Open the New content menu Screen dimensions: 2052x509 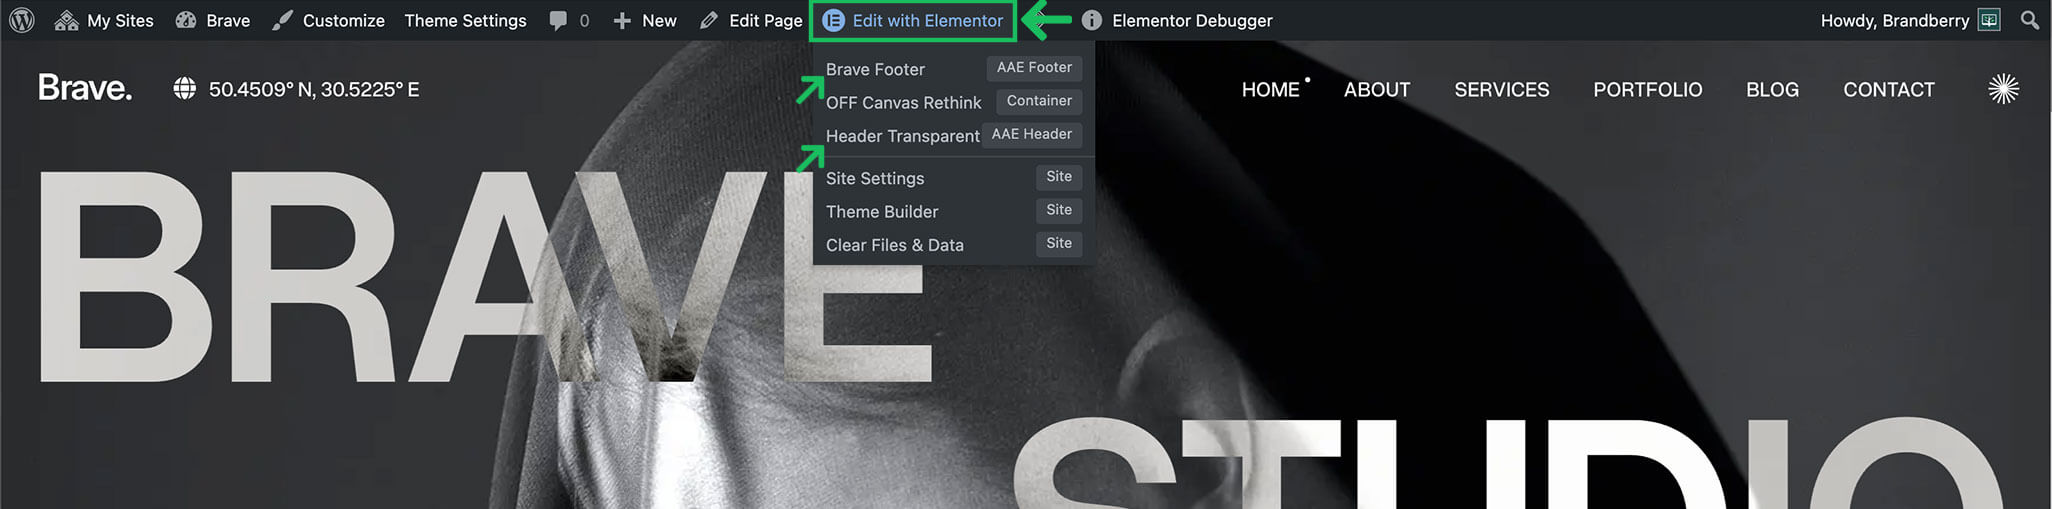pyautogui.click(x=645, y=20)
